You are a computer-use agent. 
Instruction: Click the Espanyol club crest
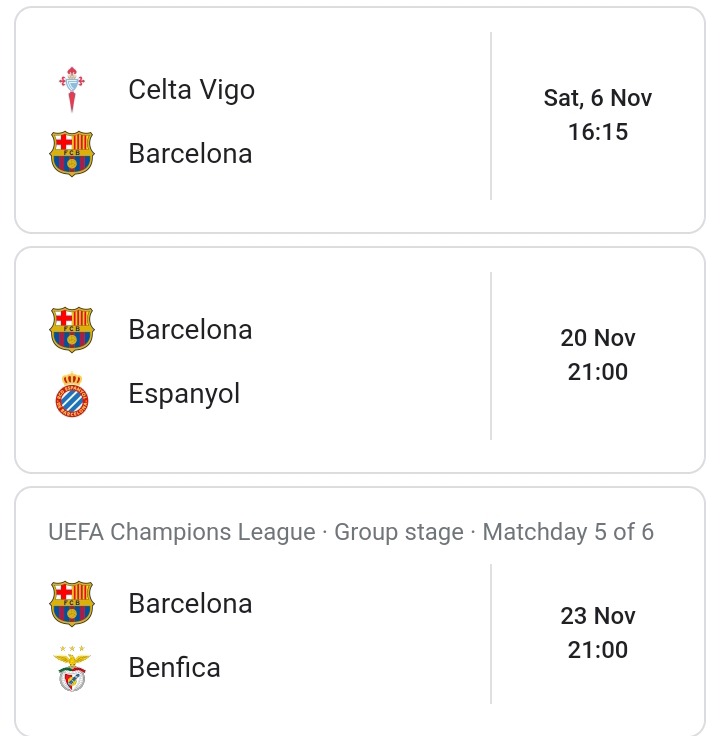coord(72,394)
